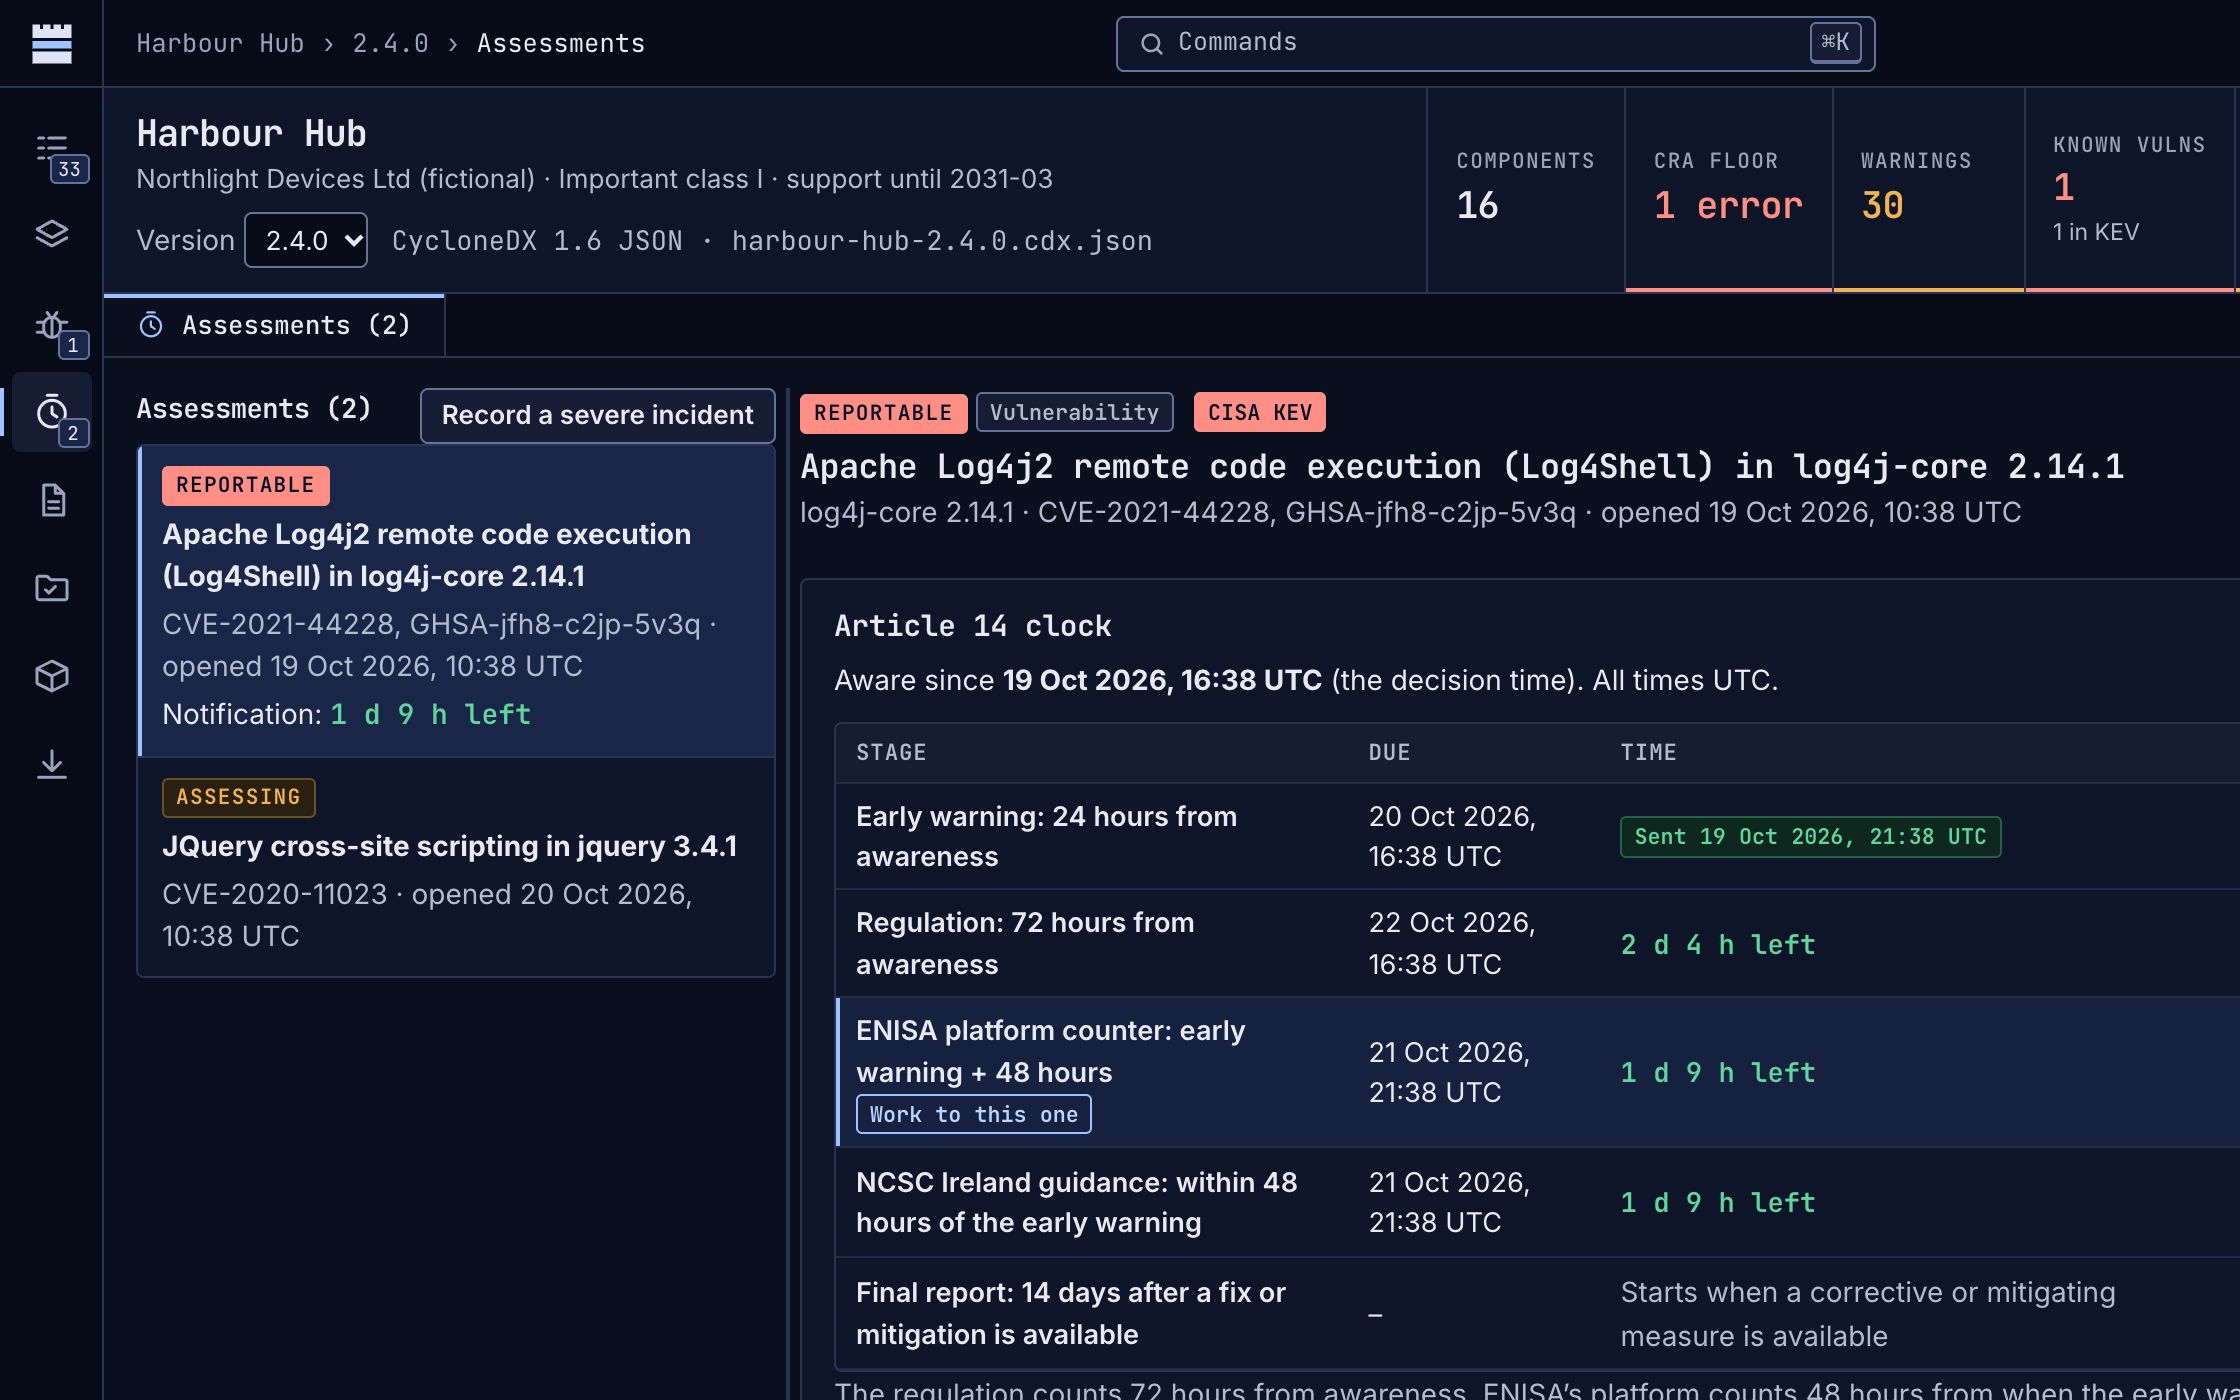
Task: Click the CISA KEV badge
Action: pos(1259,412)
